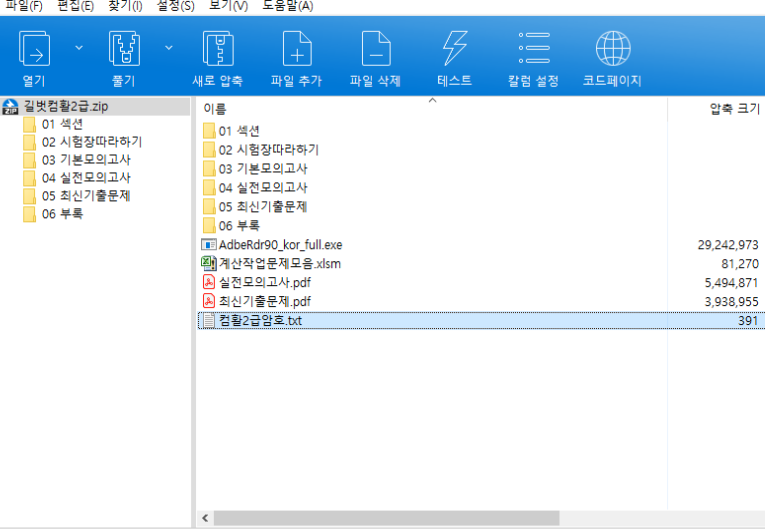765x529 pixels.
Task: Click the 03 기본모의고사 folder icon in file list
Action: (x=209, y=169)
